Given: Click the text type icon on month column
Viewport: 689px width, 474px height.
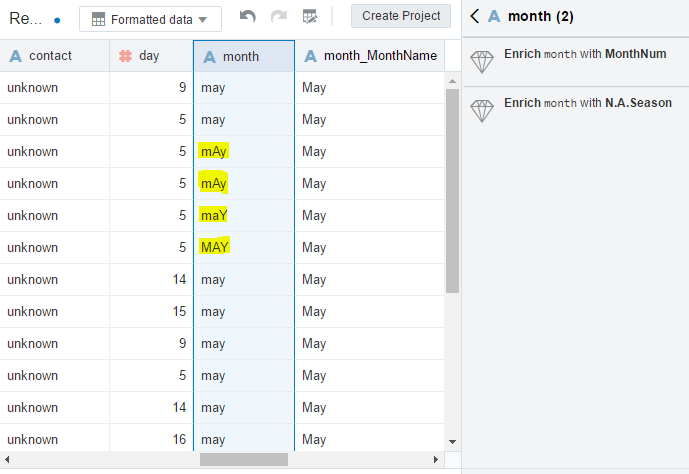Looking at the screenshot, I should point(210,57).
